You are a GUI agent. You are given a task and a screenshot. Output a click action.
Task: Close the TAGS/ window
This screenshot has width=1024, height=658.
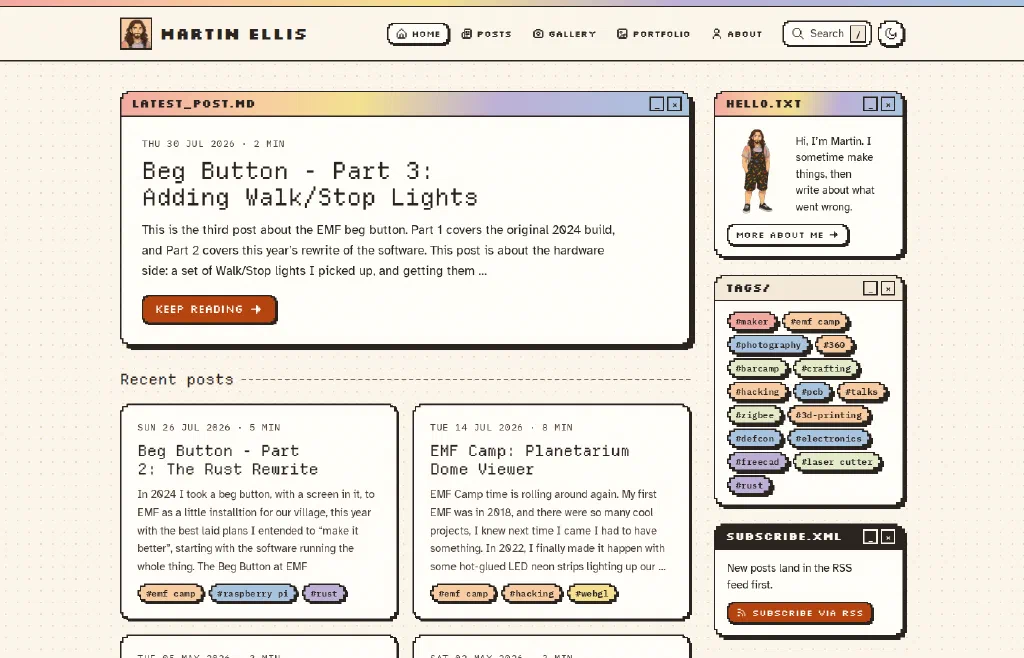point(888,288)
